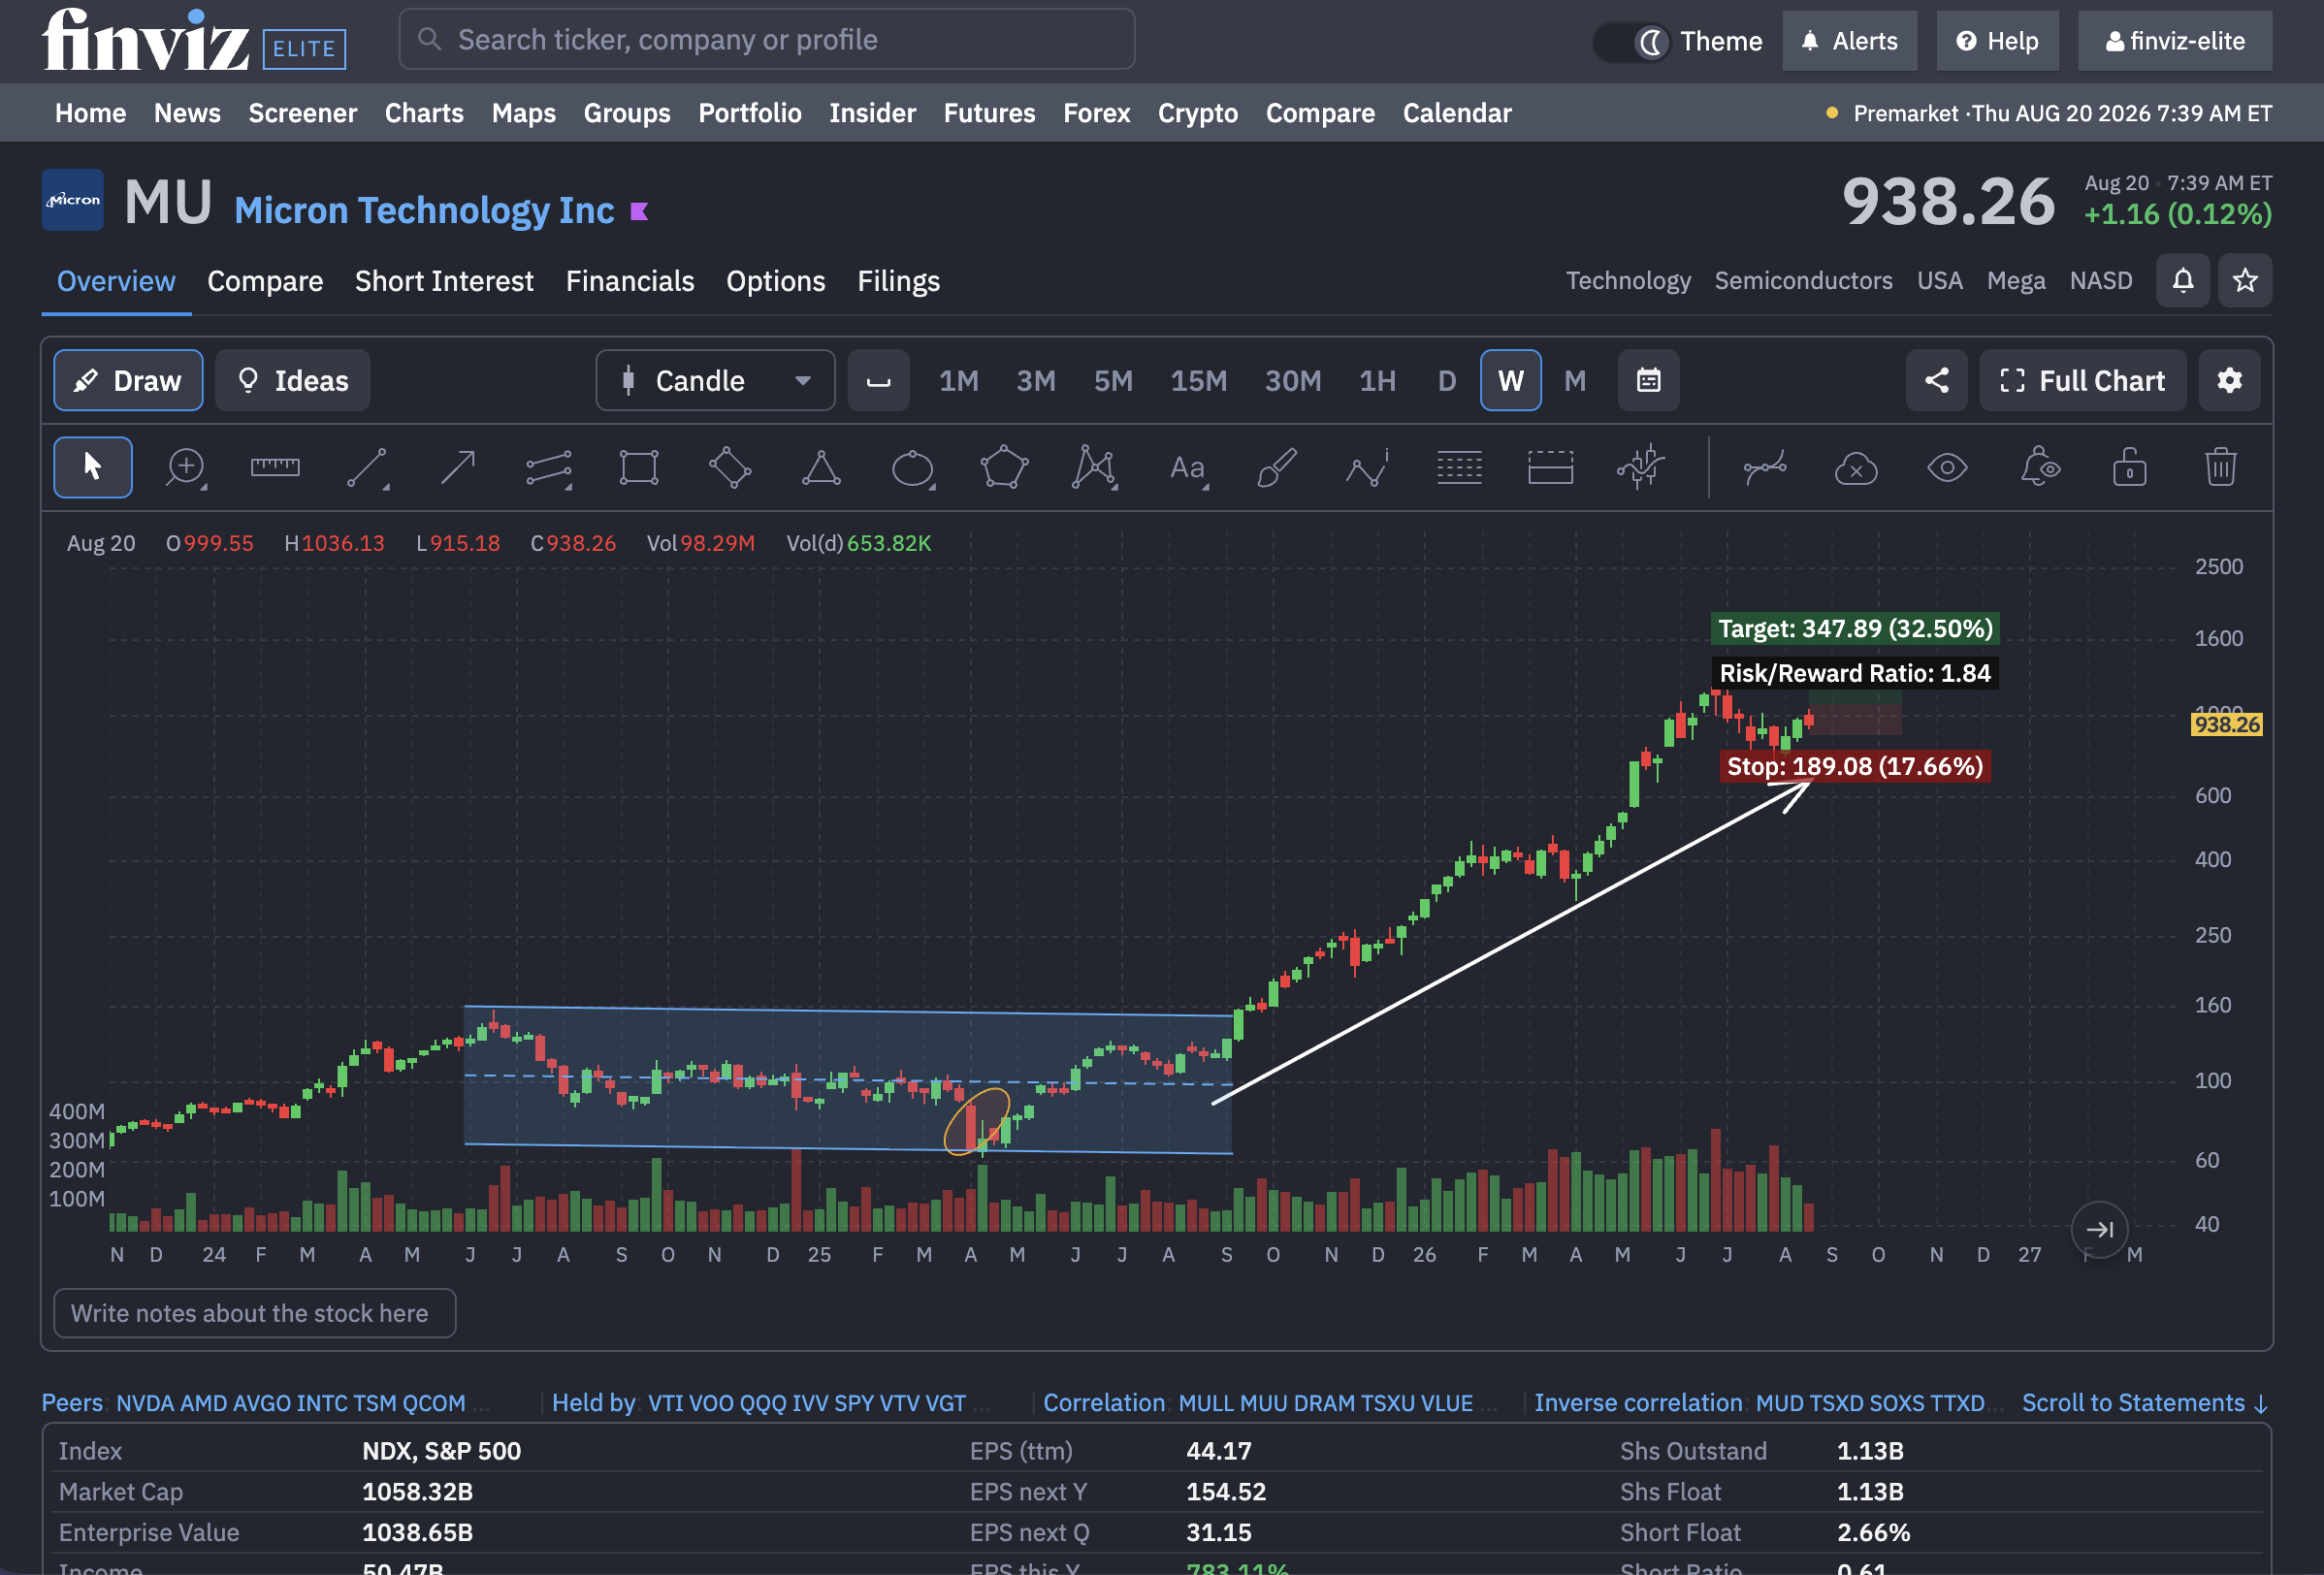The height and width of the screenshot is (1575, 2324).
Task: Pick the polygon drawing tool
Action: 1004,467
